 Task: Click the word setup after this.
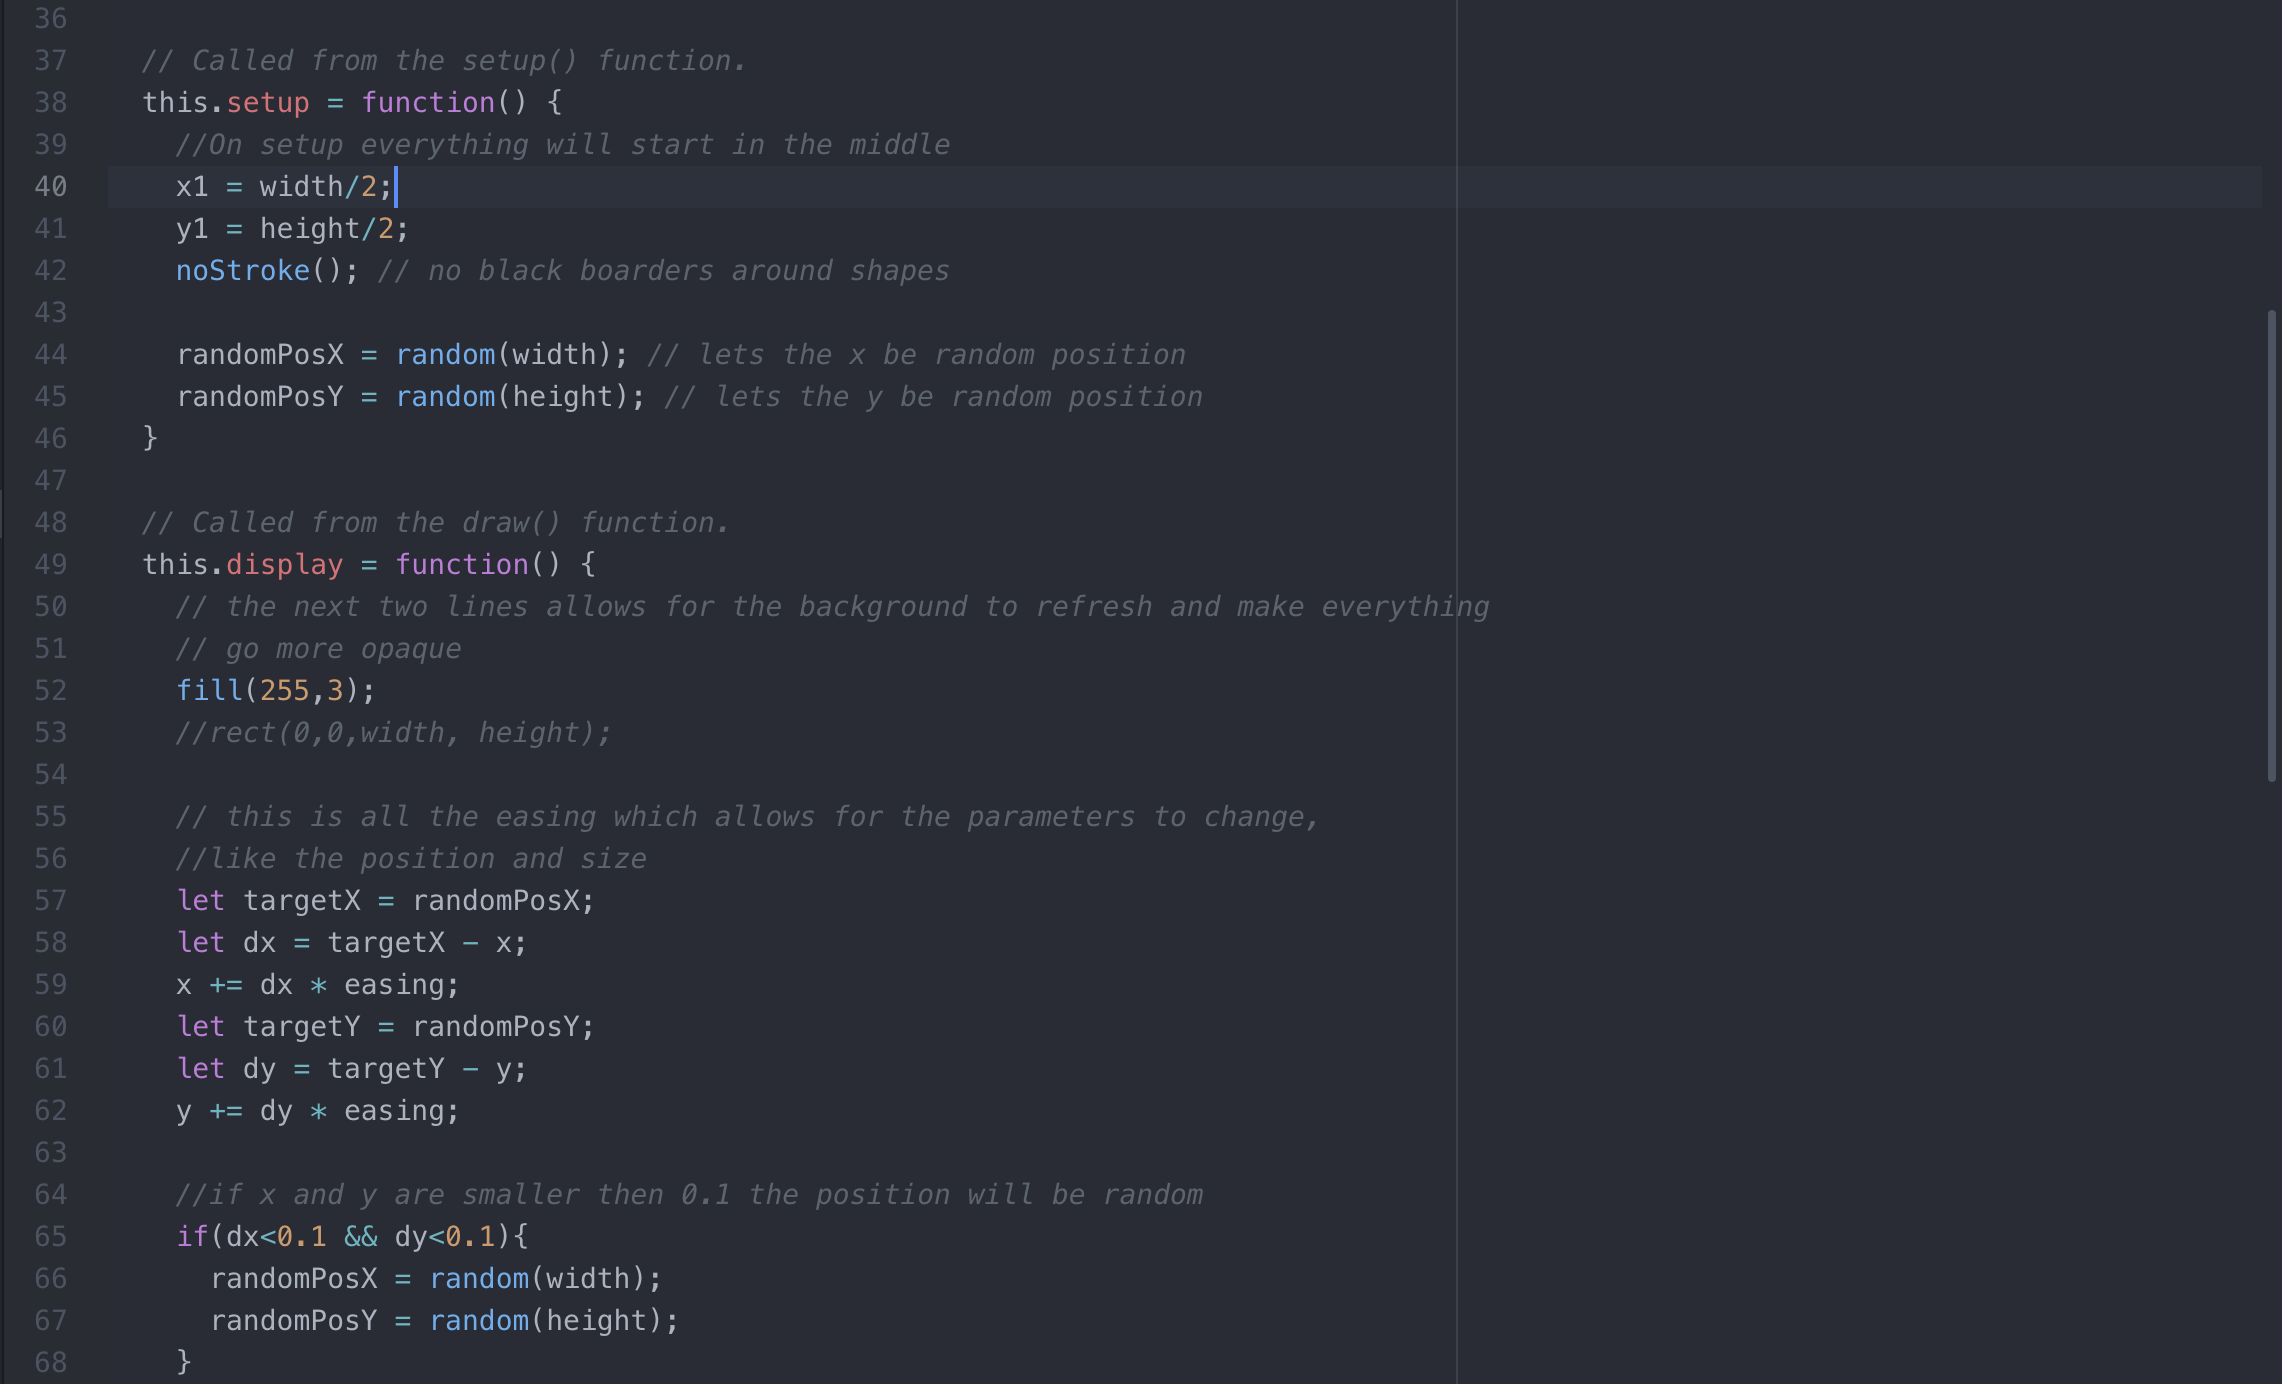(x=267, y=103)
